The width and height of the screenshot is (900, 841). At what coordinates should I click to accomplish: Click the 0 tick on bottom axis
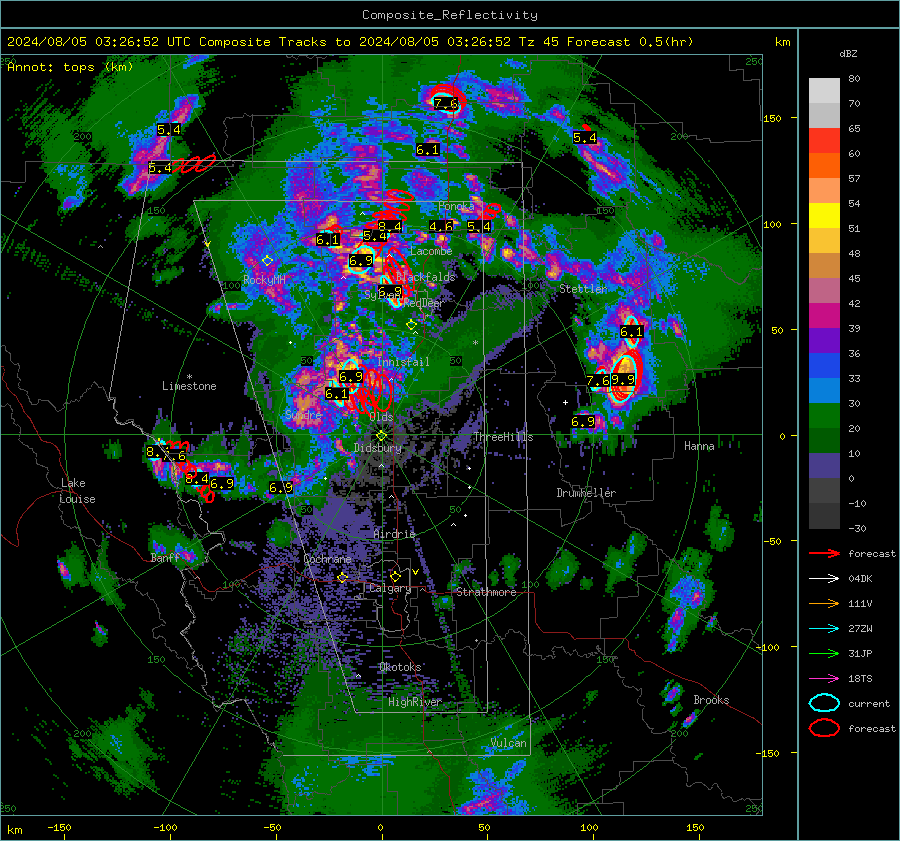(x=381, y=827)
